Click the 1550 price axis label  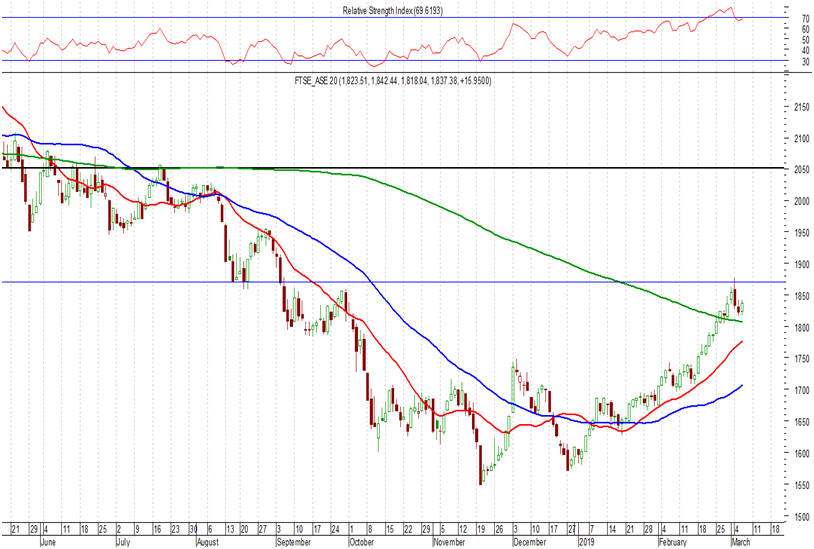click(802, 485)
